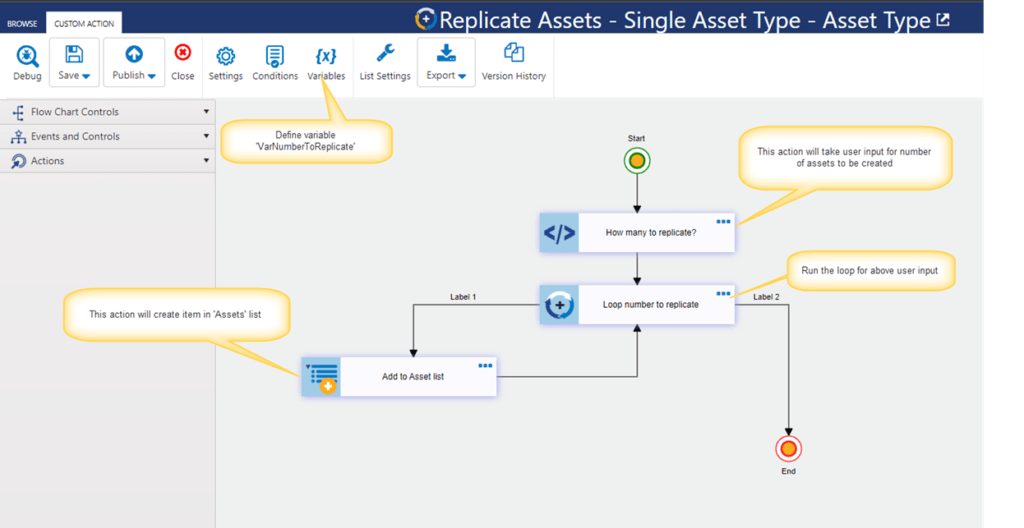This screenshot has width=1024, height=528.
Task: Select the CUSTOM ACTION tab
Action: point(84,24)
